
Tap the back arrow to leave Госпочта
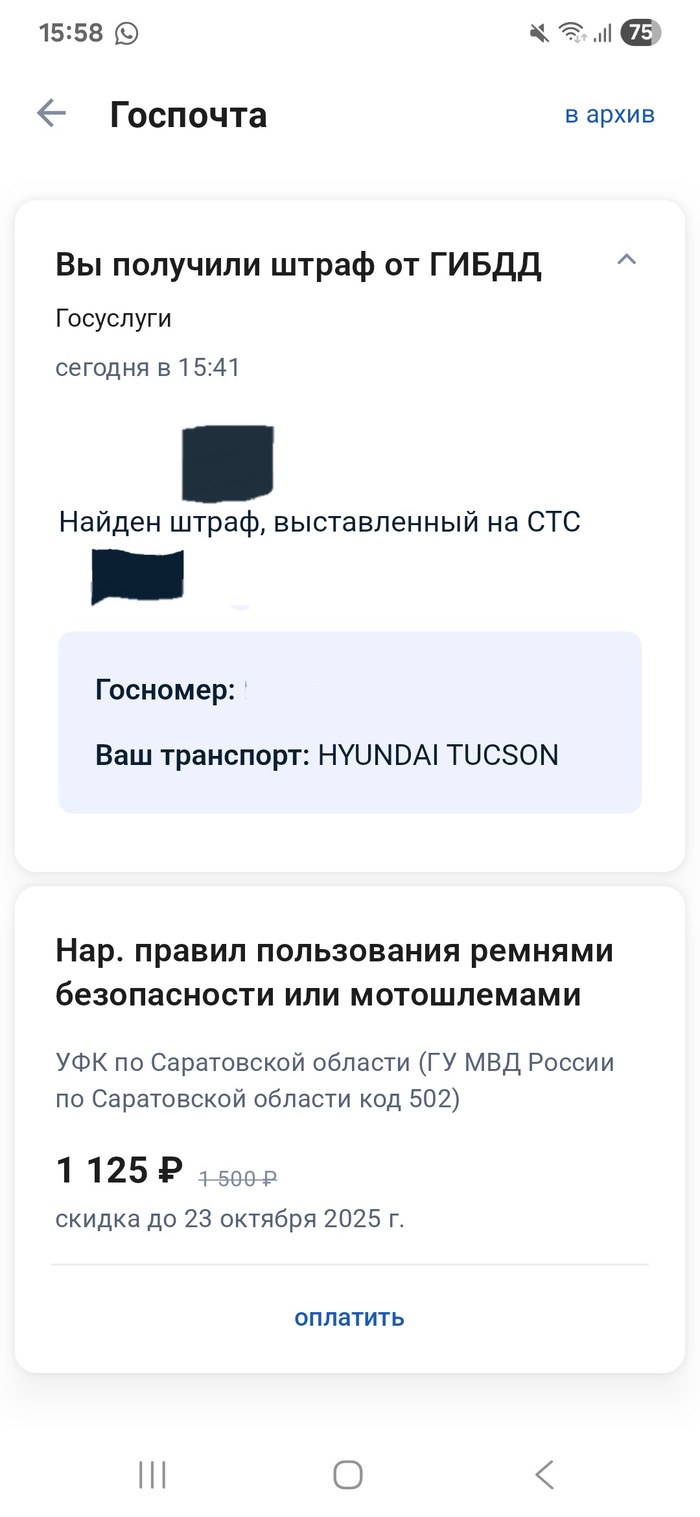[50, 113]
